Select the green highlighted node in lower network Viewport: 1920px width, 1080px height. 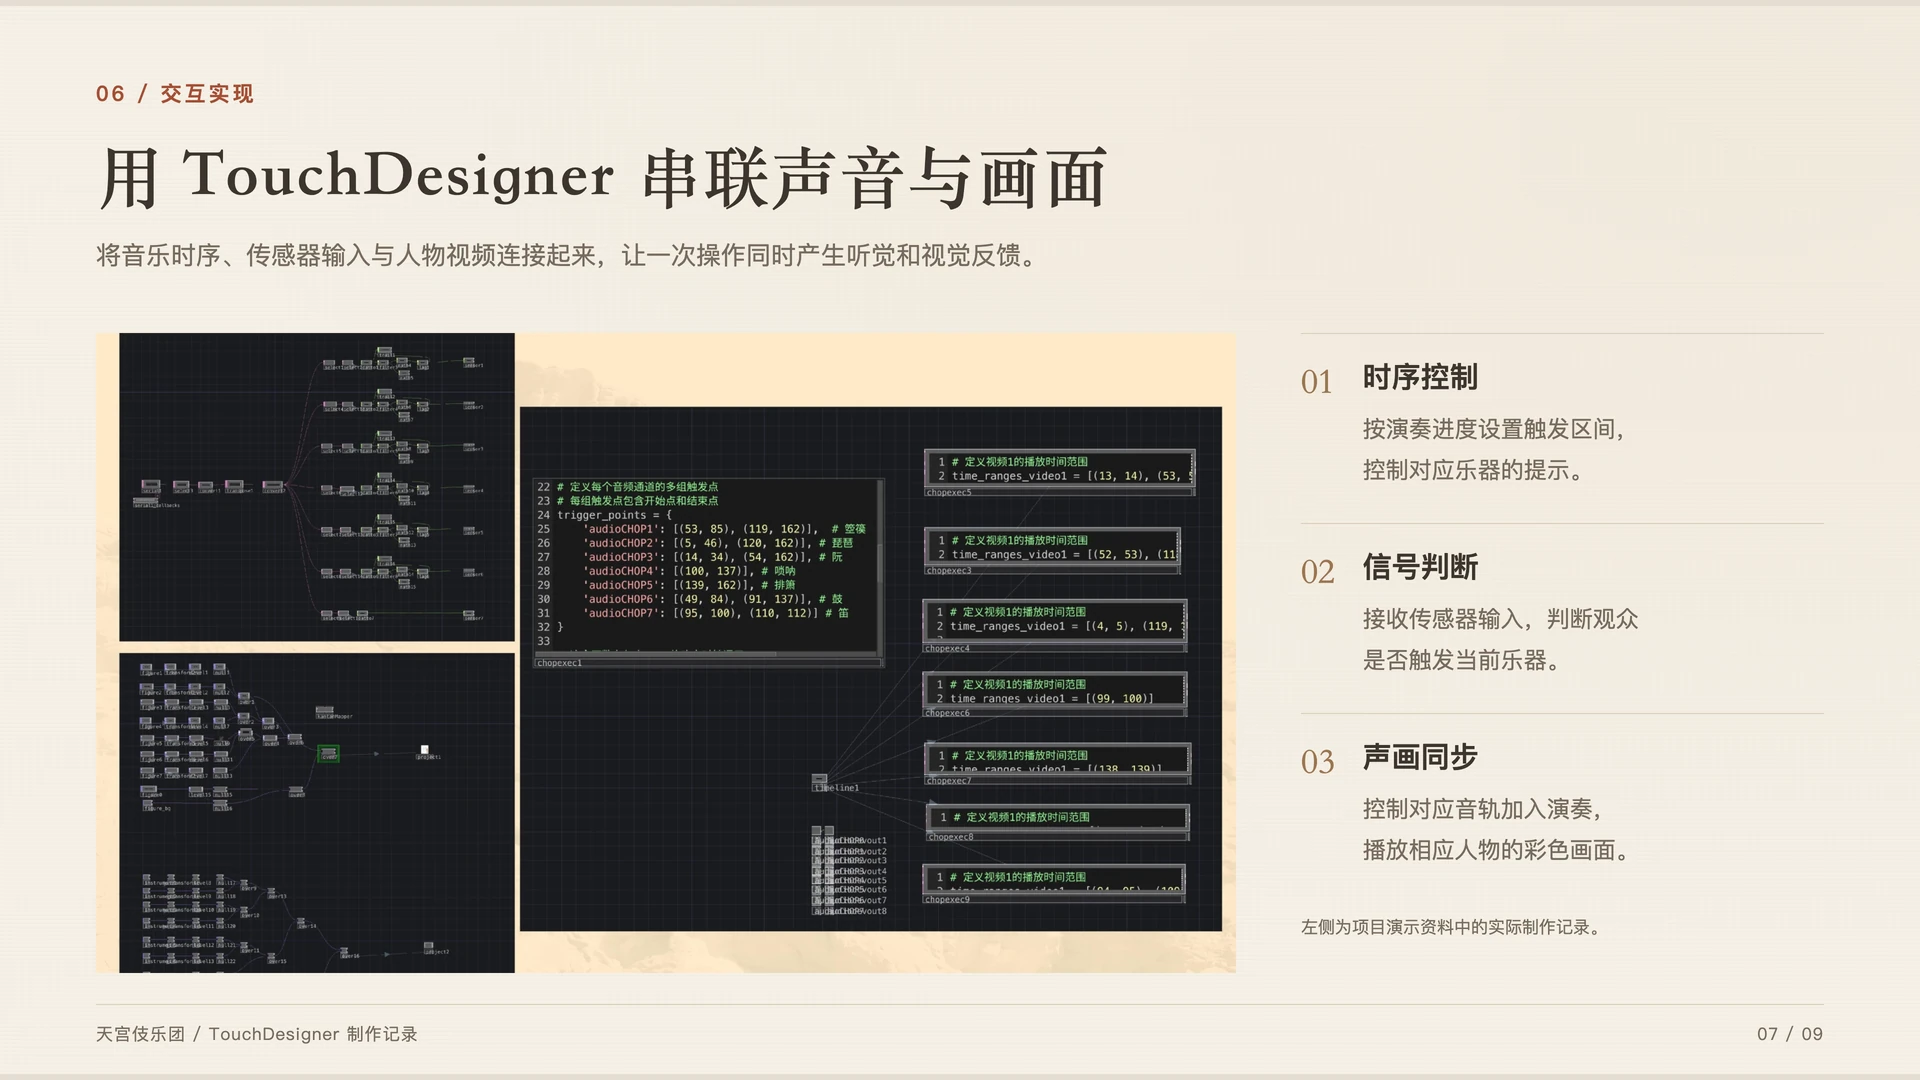click(328, 753)
